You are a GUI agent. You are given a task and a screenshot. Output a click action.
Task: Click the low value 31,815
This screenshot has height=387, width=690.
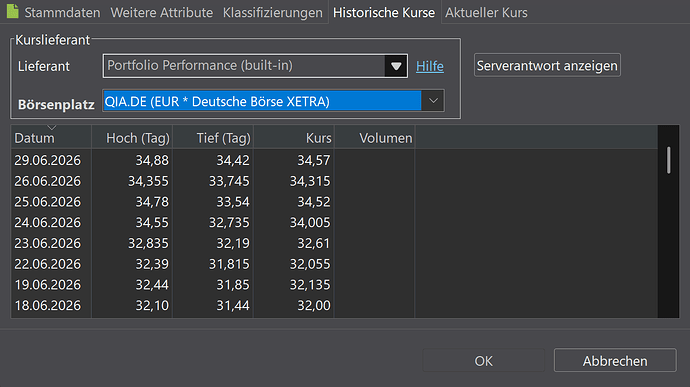click(x=229, y=264)
